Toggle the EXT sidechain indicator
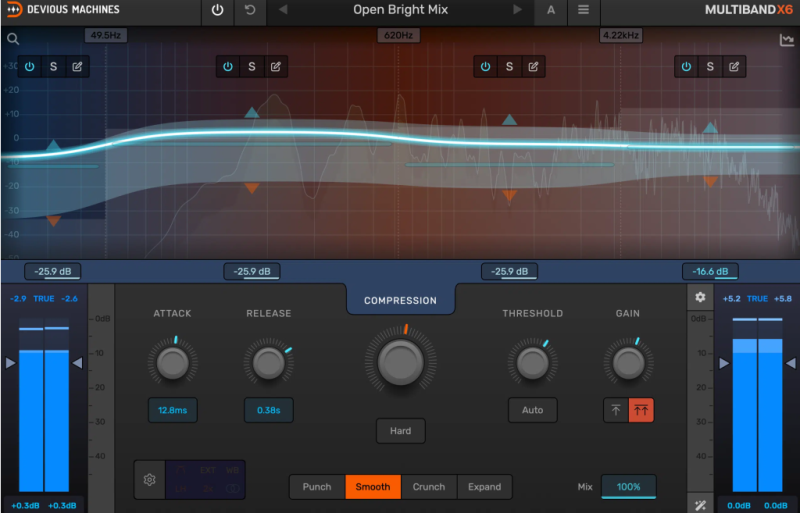The image size is (800, 513). coord(208,470)
